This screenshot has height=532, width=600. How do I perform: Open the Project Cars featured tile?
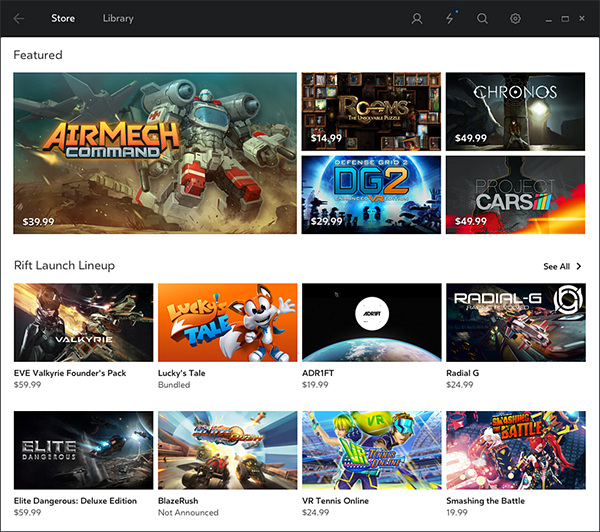[x=515, y=194]
